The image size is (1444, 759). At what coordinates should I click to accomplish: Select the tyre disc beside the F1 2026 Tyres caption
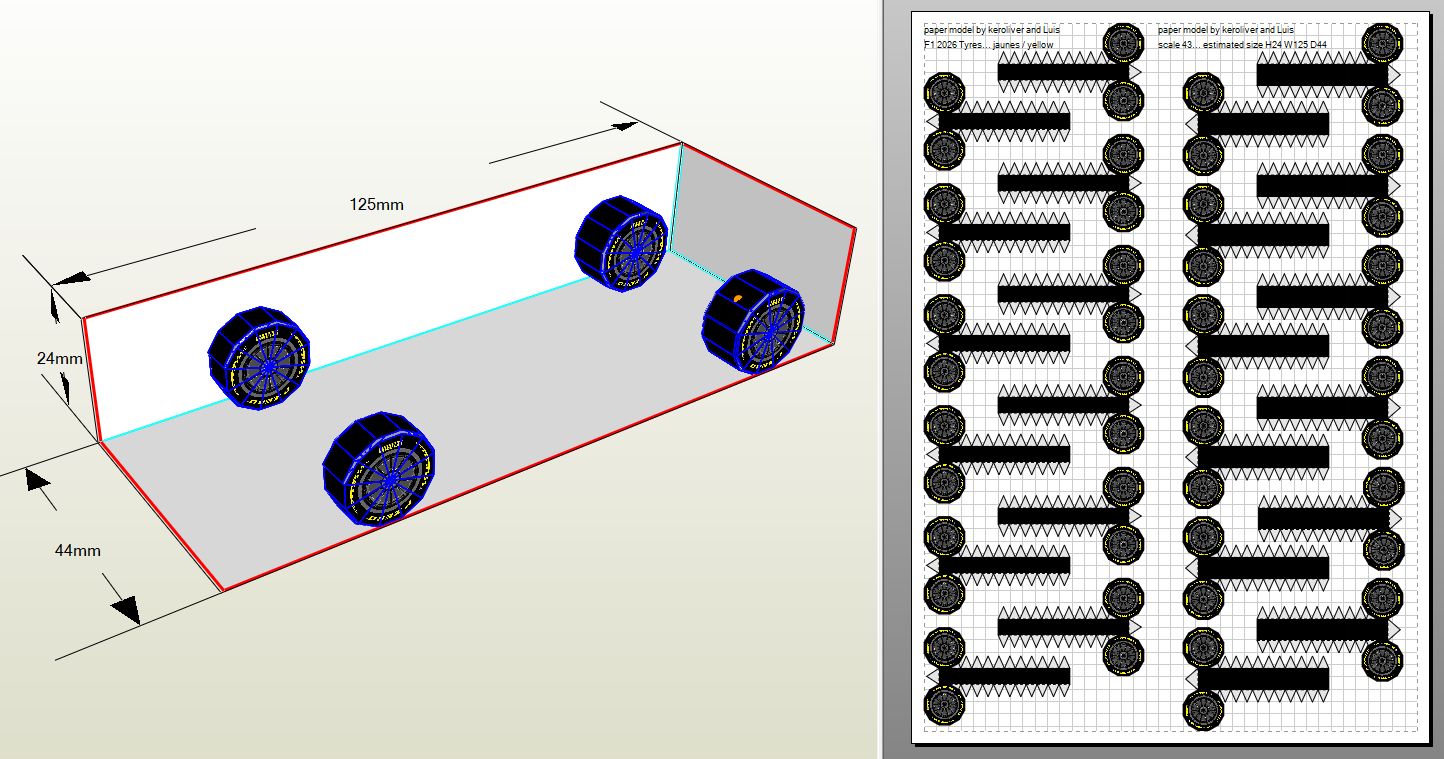1123,43
